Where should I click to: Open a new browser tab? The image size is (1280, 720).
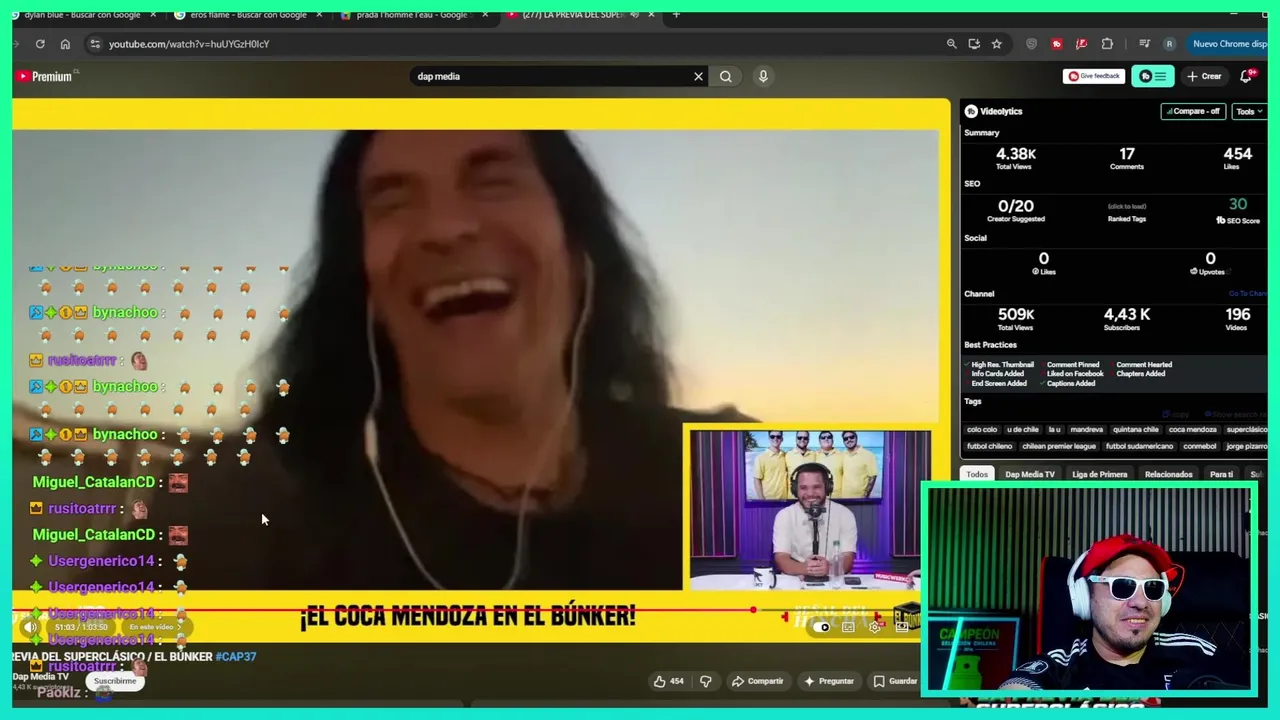676,15
